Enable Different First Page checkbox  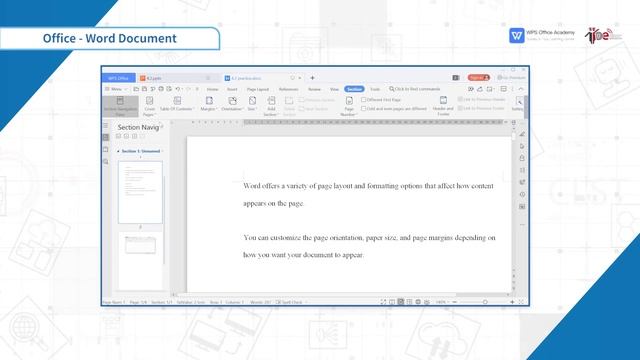364,100
